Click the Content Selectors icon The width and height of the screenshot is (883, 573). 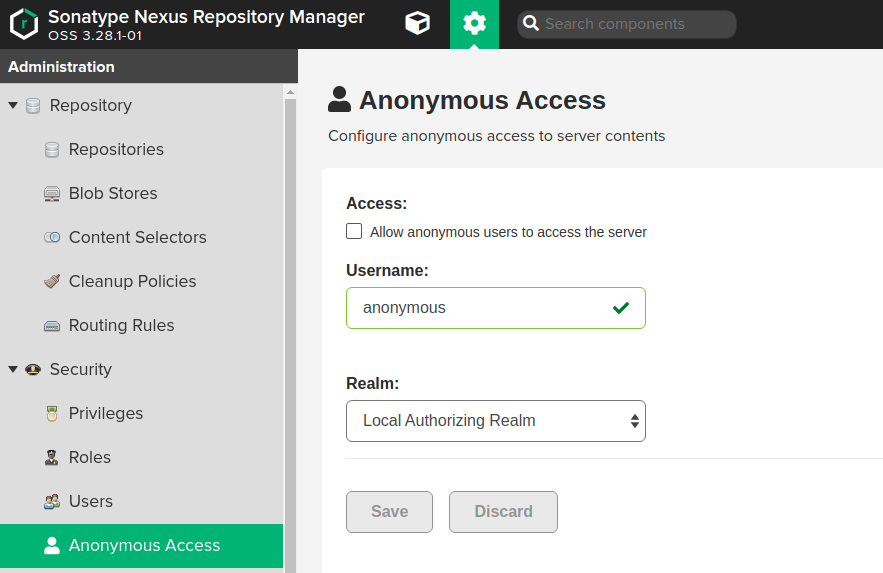coord(52,238)
